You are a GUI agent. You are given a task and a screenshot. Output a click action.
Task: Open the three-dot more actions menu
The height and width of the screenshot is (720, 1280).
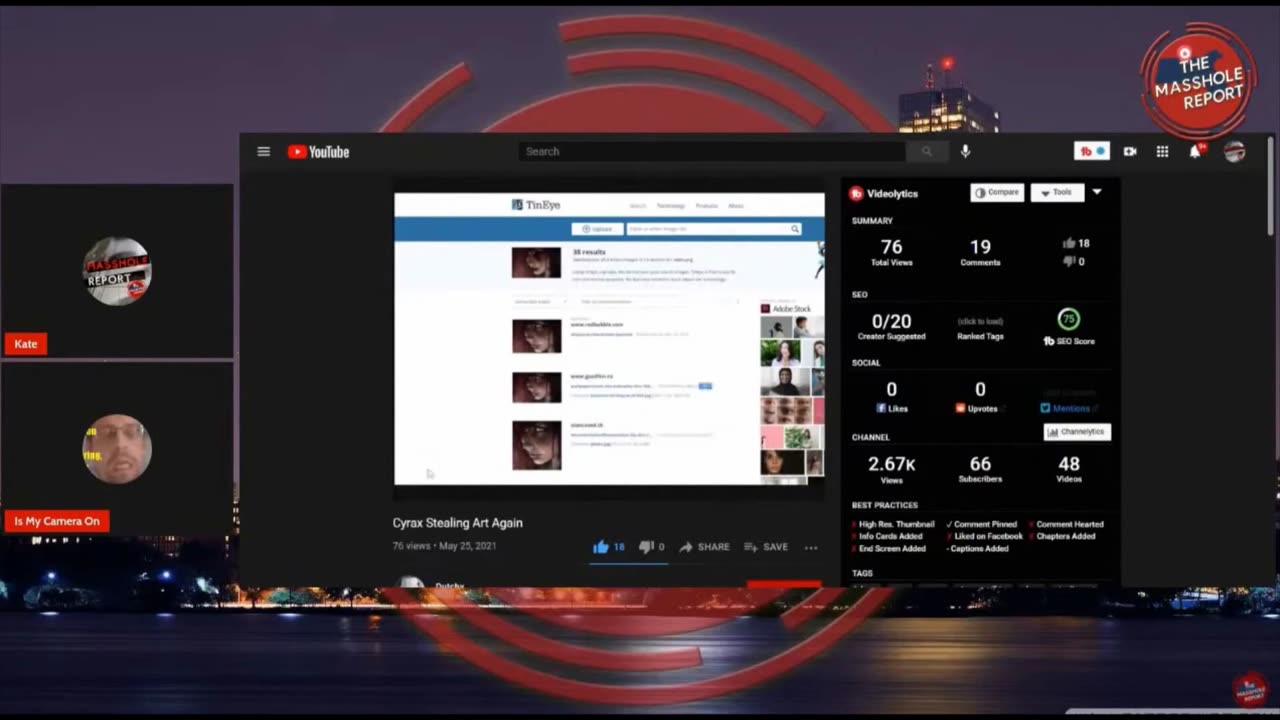[811, 547]
